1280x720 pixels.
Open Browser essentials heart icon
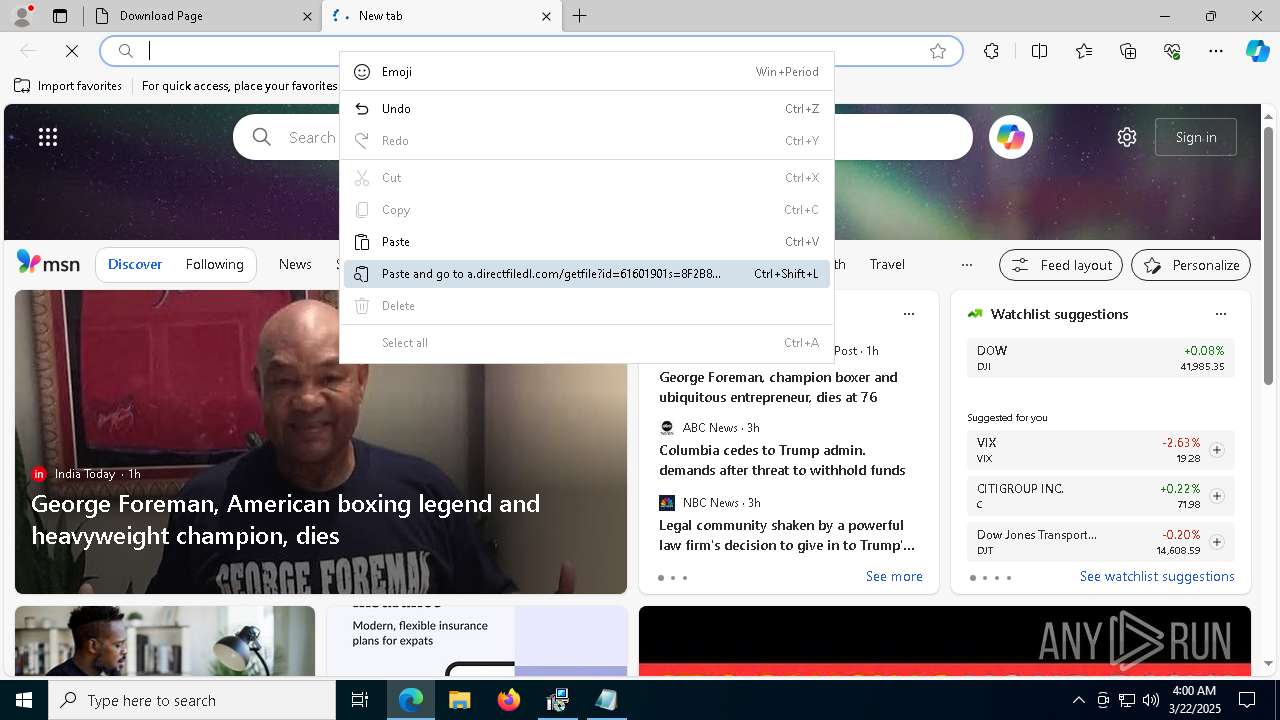click(x=1172, y=51)
